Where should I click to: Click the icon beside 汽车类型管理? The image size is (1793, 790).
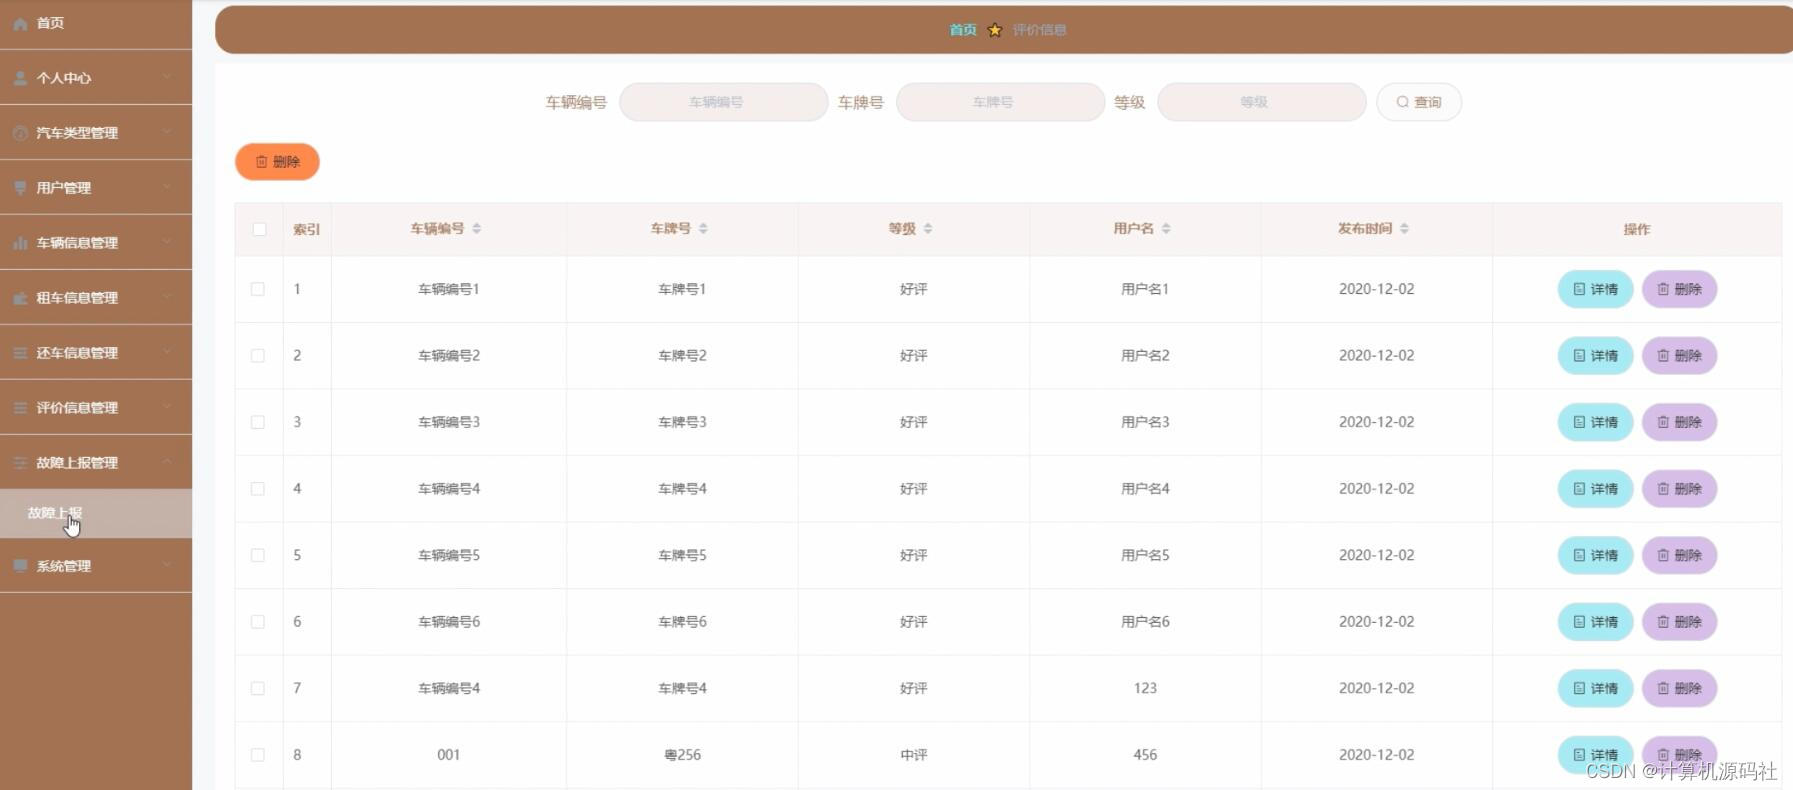[20, 133]
